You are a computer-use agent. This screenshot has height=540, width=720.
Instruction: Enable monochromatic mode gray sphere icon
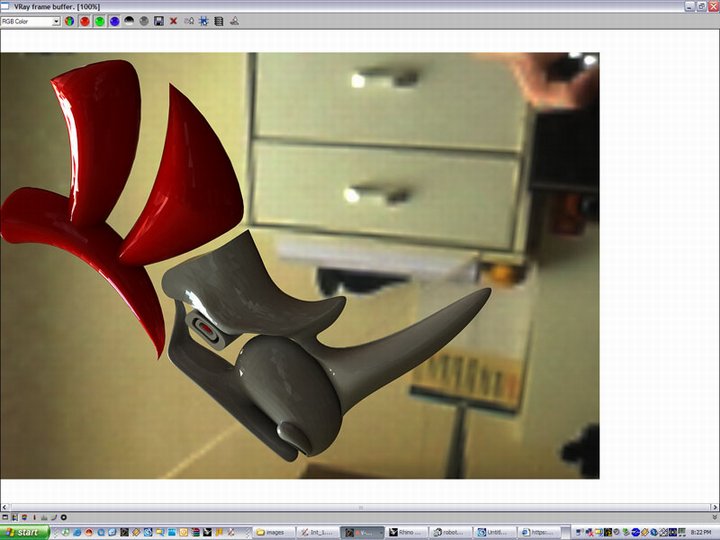pyautogui.click(x=144, y=20)
